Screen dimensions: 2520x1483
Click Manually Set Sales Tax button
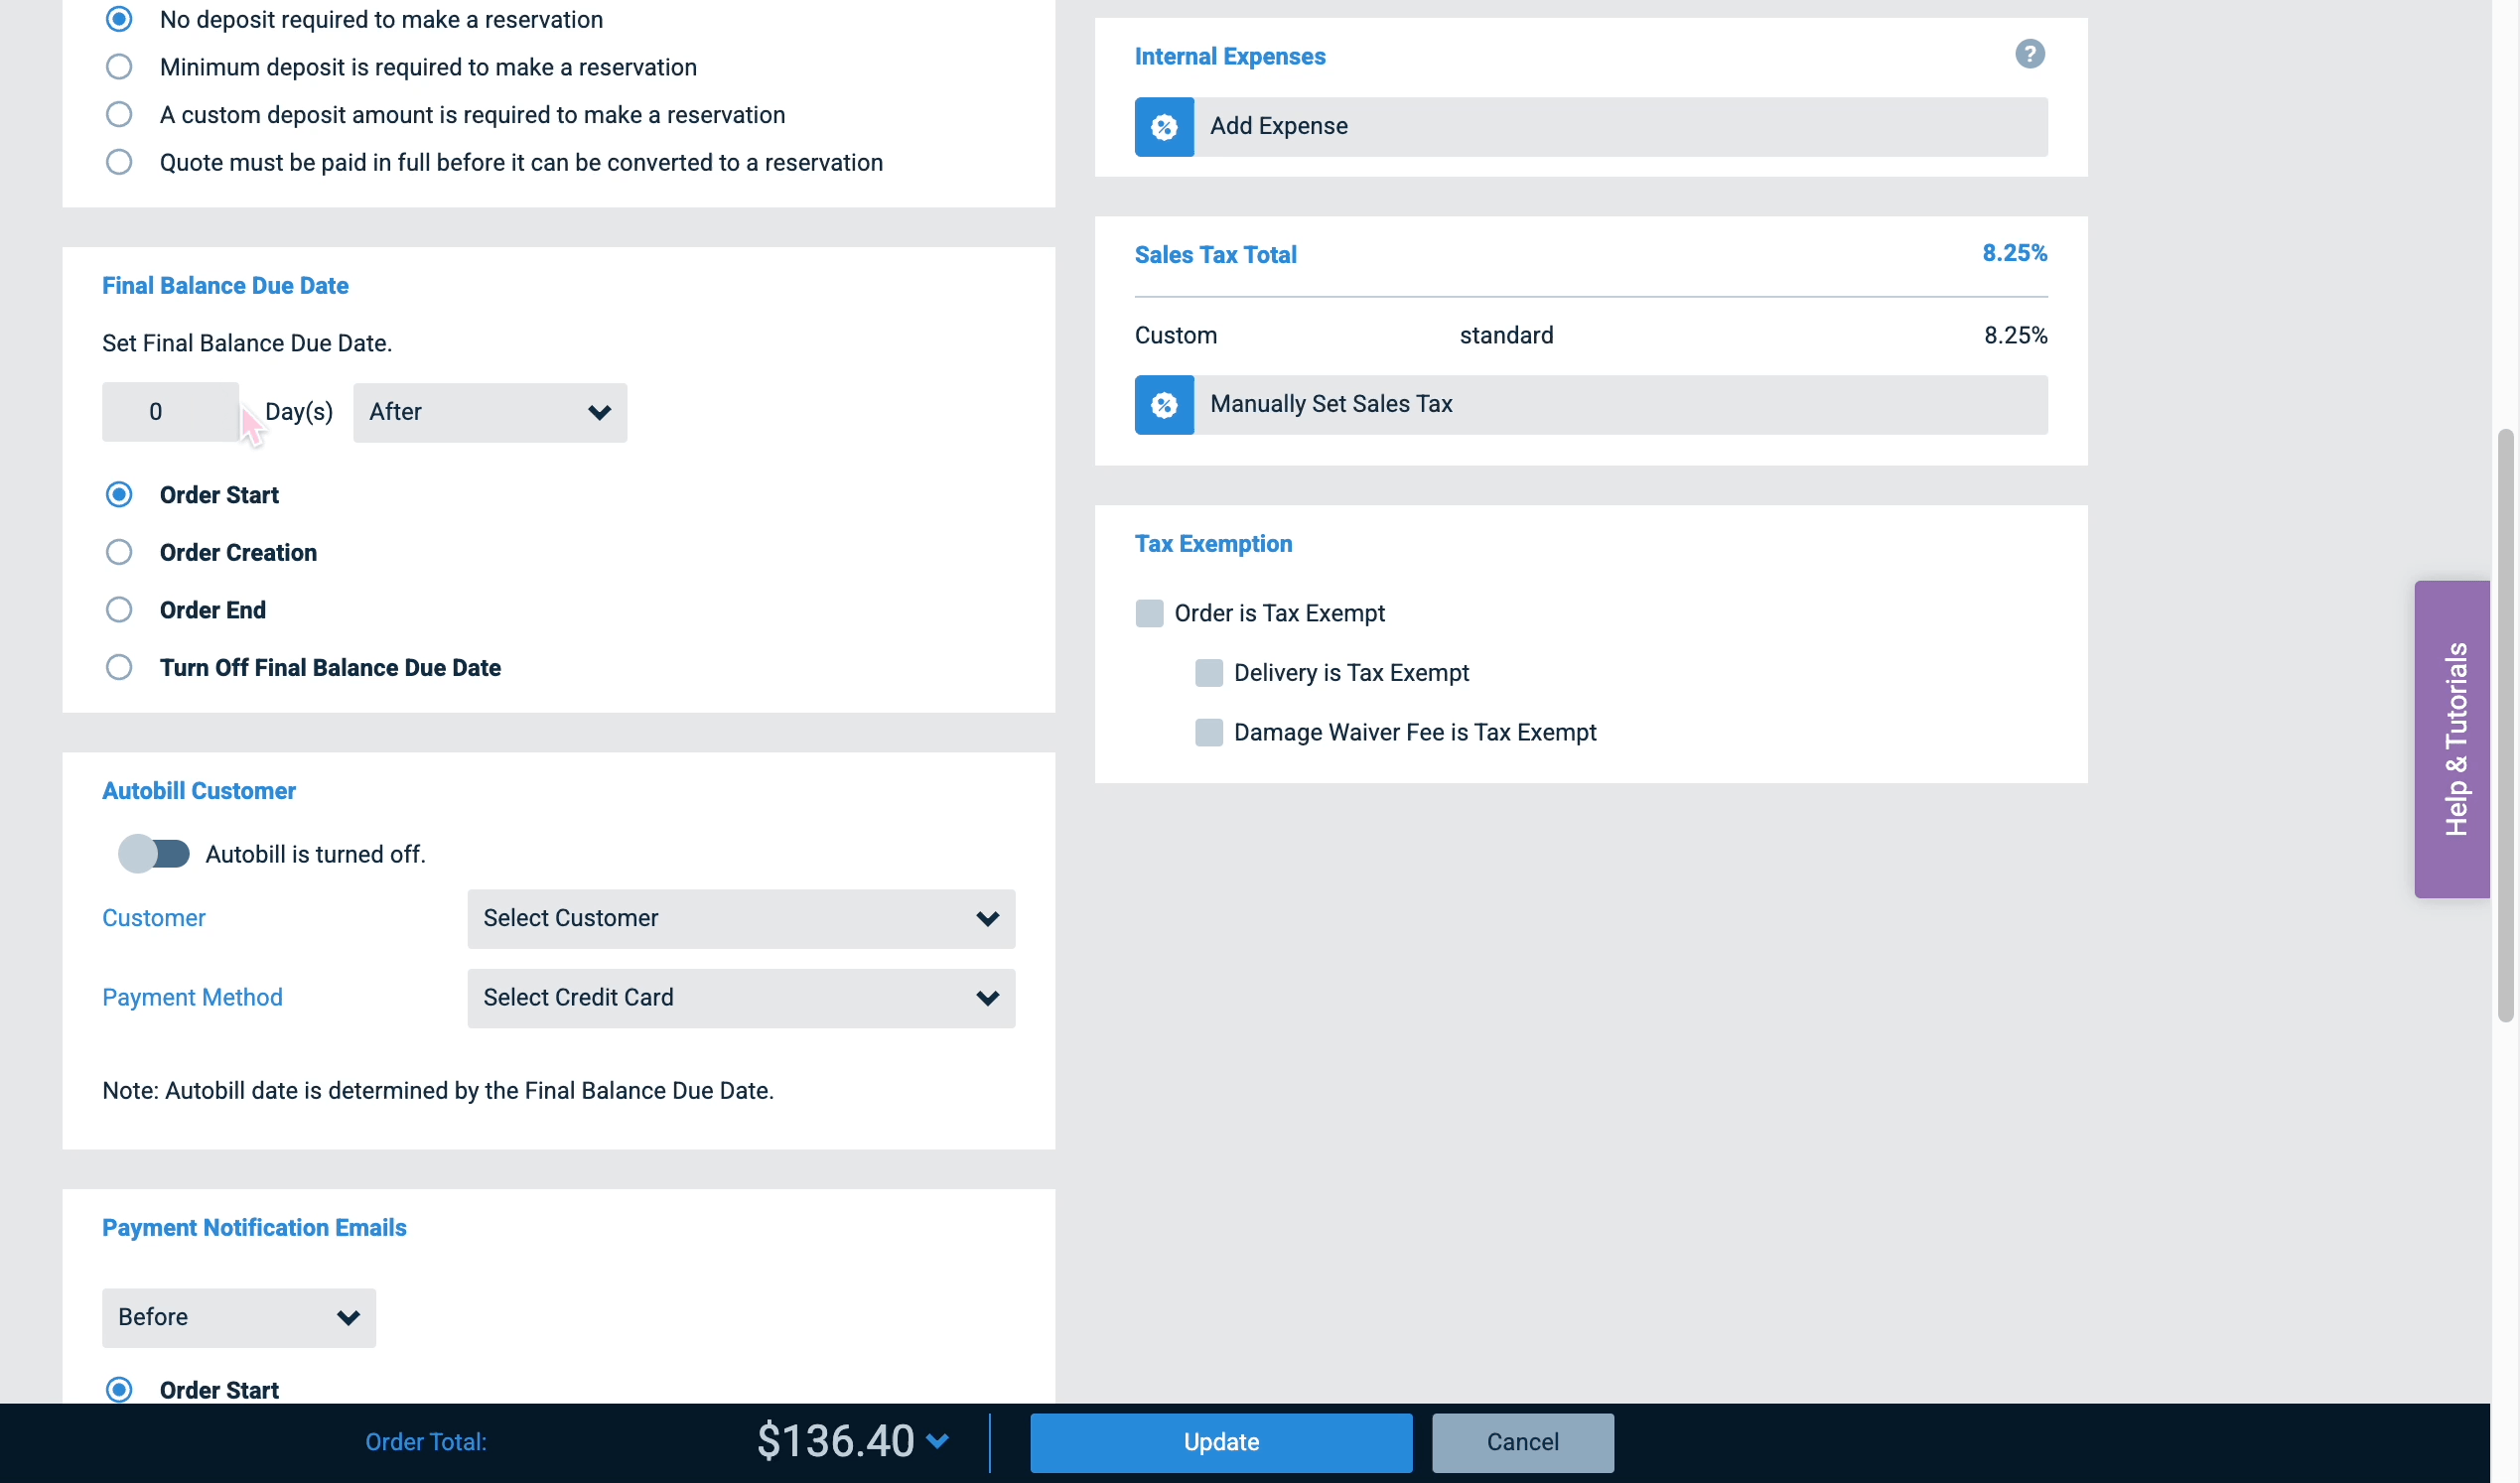1591,405
